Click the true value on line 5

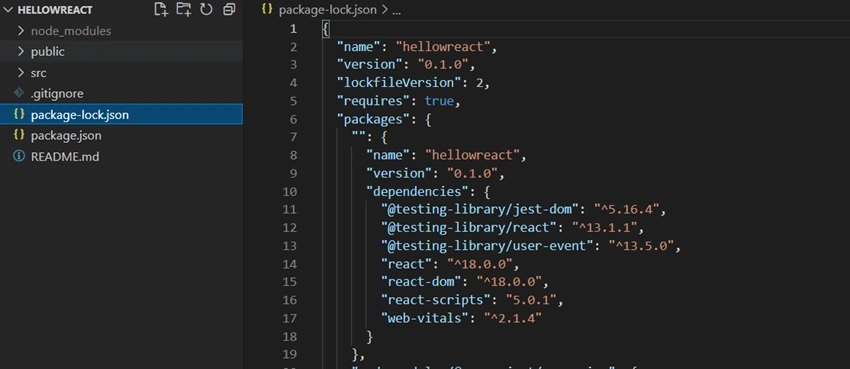click(x=440, y=101)
